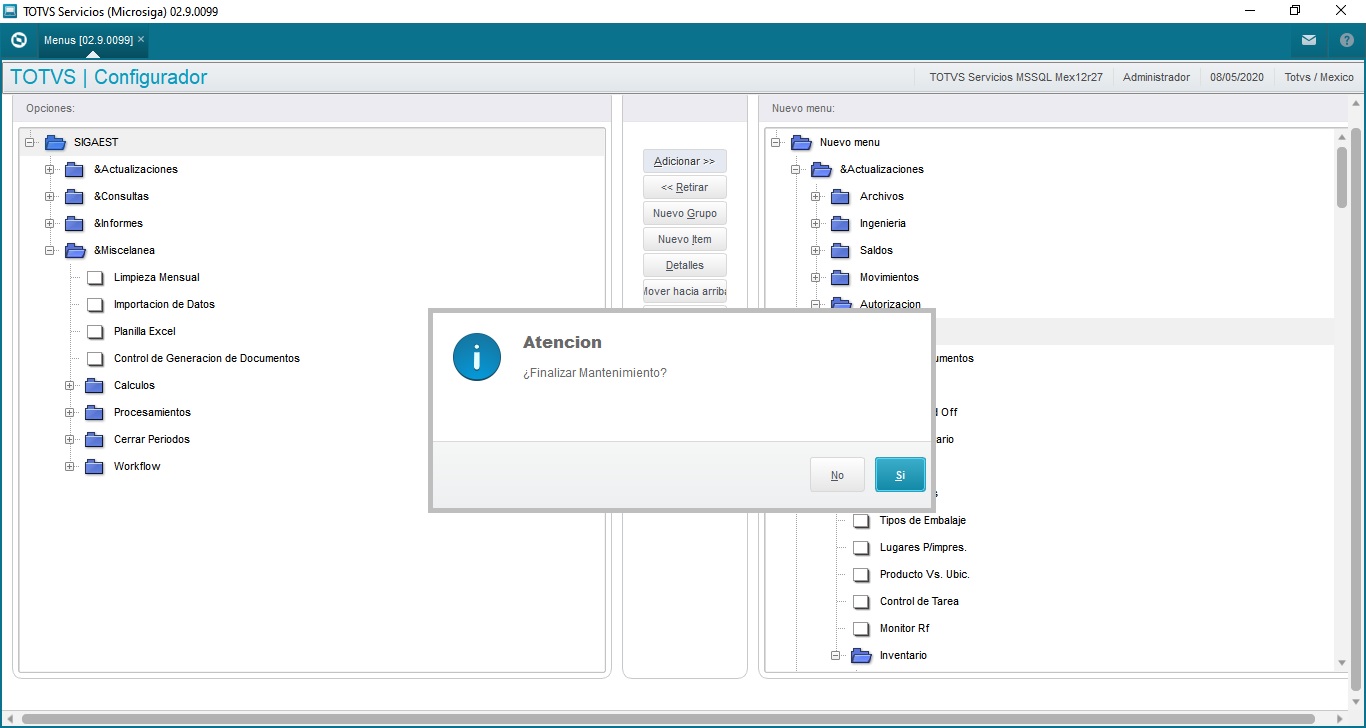Click the Autorizacion folder icon
Viewport: 1366px width, 728px height.
coord(841,303)
